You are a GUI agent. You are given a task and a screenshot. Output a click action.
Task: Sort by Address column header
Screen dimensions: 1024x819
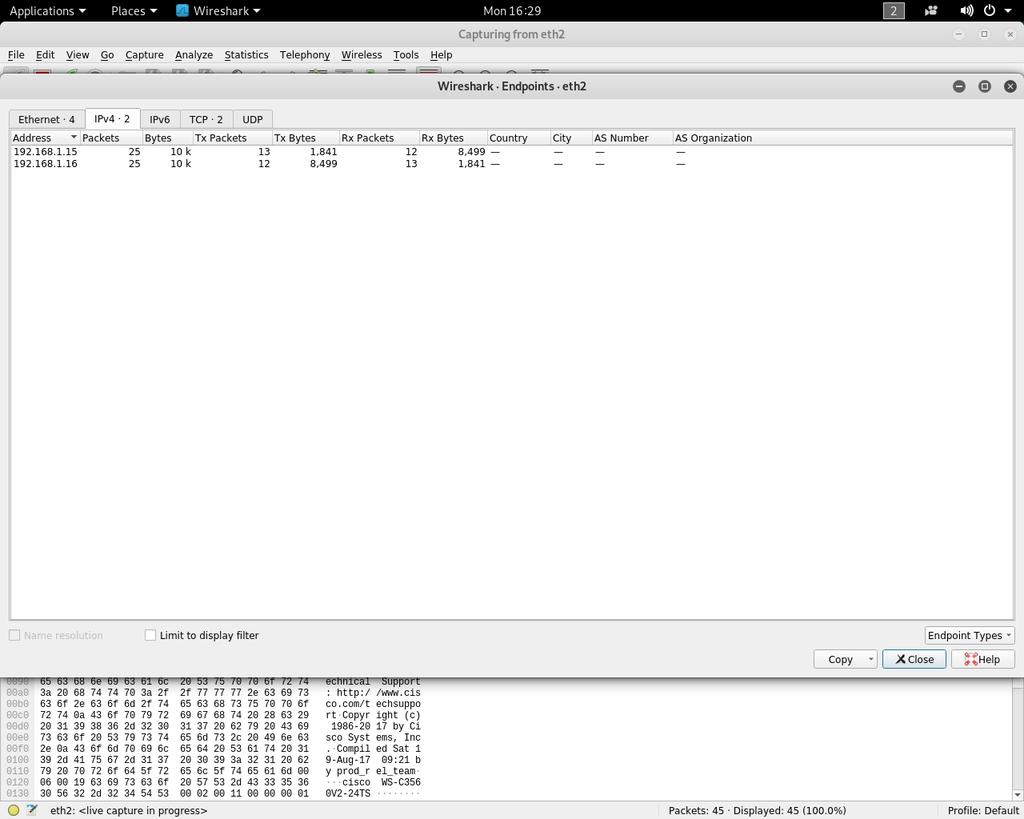pyautogui.click(x=44, y=138)
